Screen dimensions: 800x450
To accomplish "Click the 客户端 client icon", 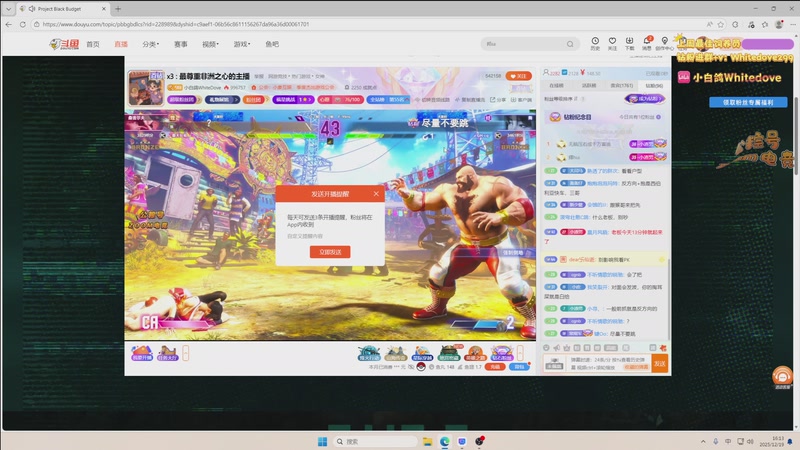I will pos(521,99).
